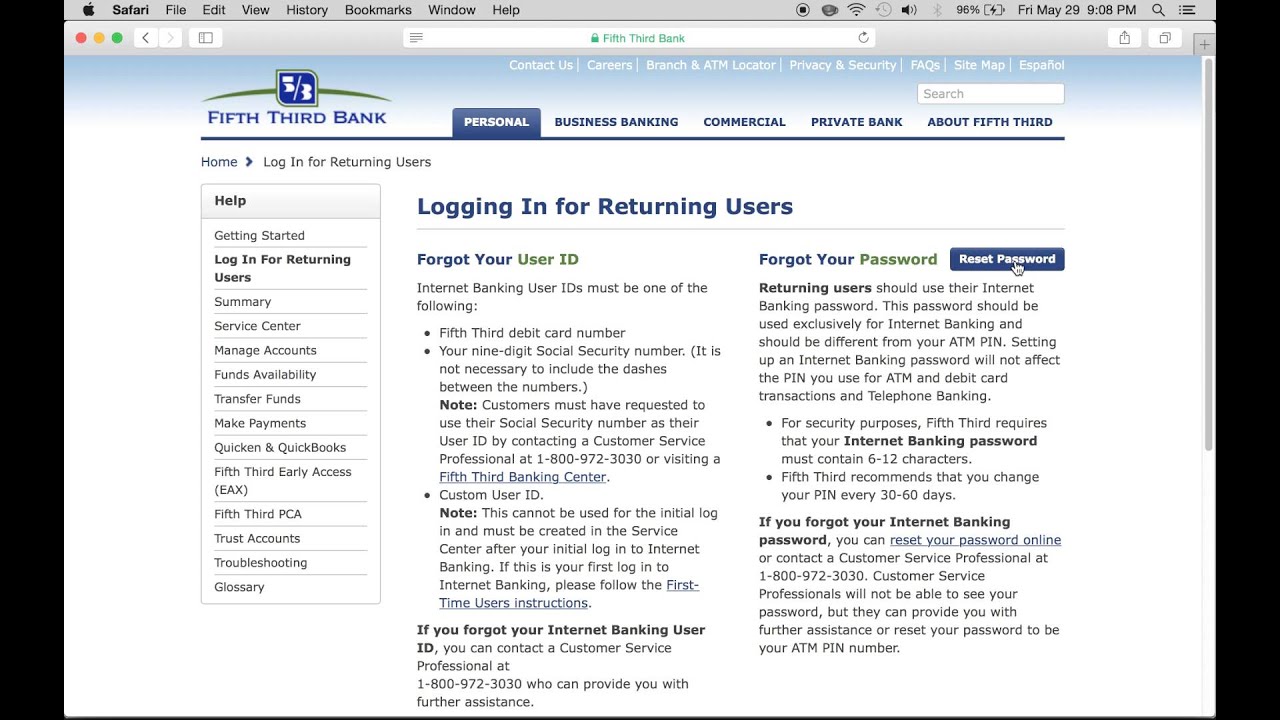Select the BUSINESS BANKING tab

point(616,122)
